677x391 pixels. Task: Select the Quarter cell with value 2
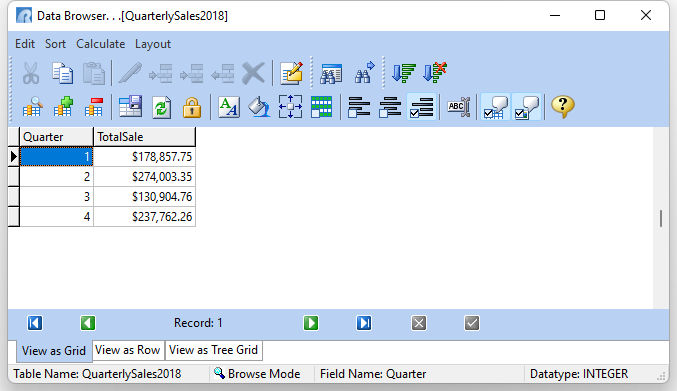click(57, 177)
